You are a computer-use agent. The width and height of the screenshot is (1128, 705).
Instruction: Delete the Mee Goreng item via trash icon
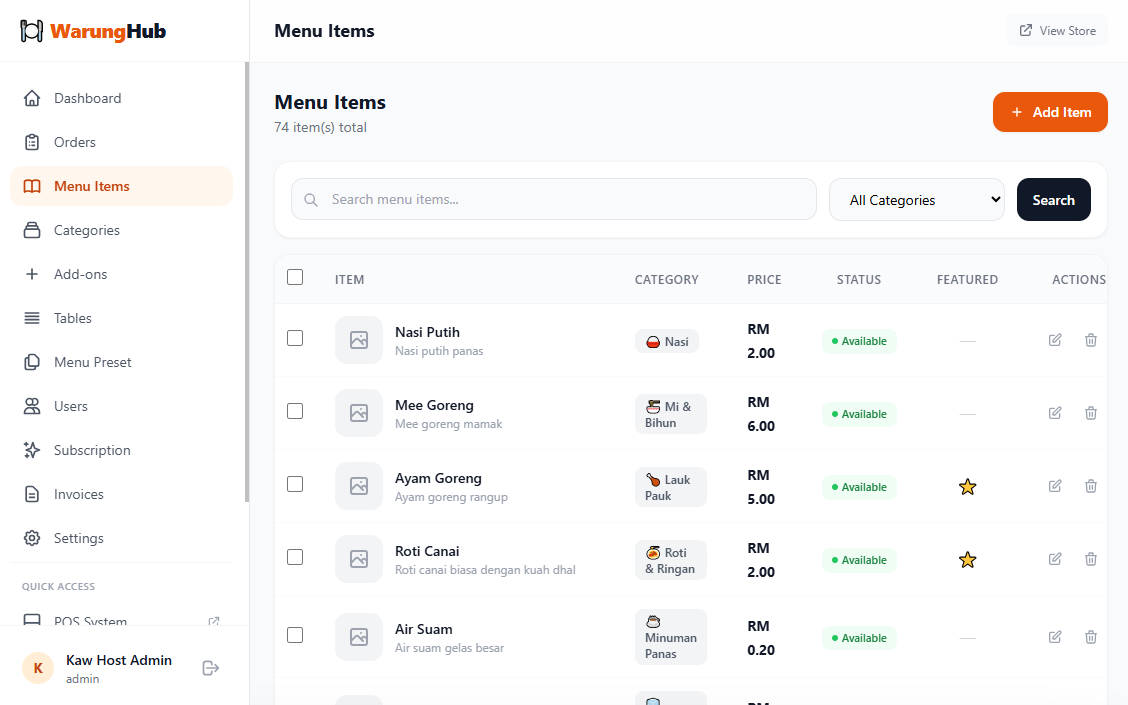click(1091, 413)
